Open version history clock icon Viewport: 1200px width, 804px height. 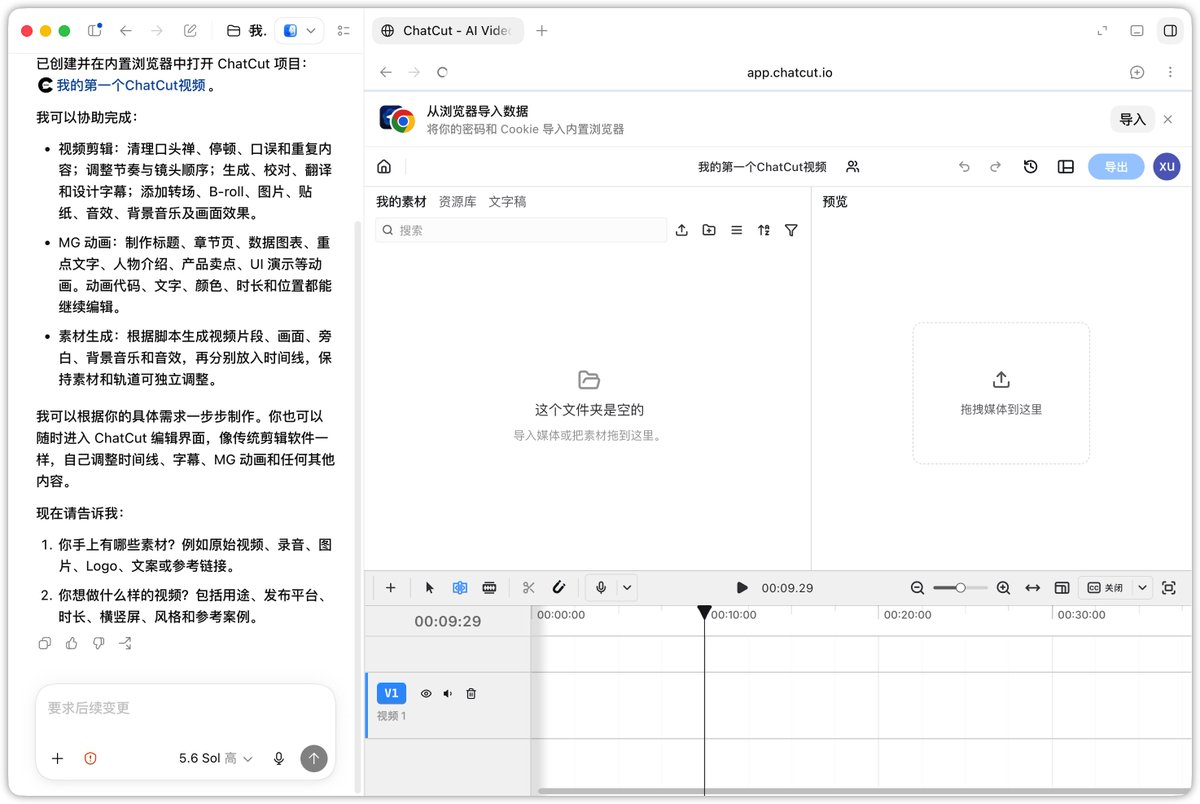pyautogui.click(x=1031, y=167)
